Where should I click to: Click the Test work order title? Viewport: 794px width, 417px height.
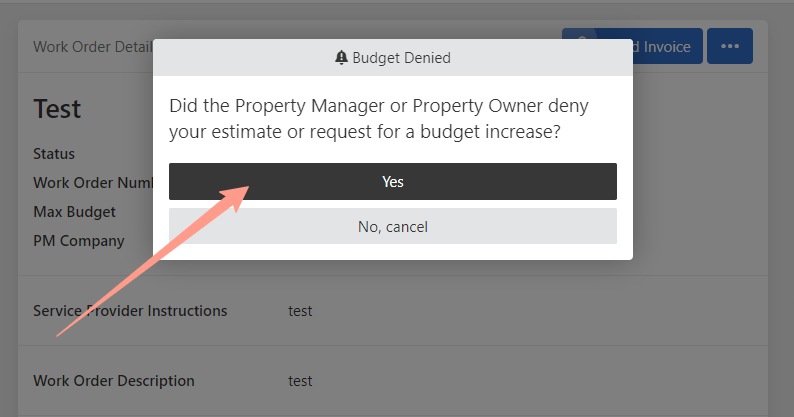pyautogui.click(x=57, y=109)
